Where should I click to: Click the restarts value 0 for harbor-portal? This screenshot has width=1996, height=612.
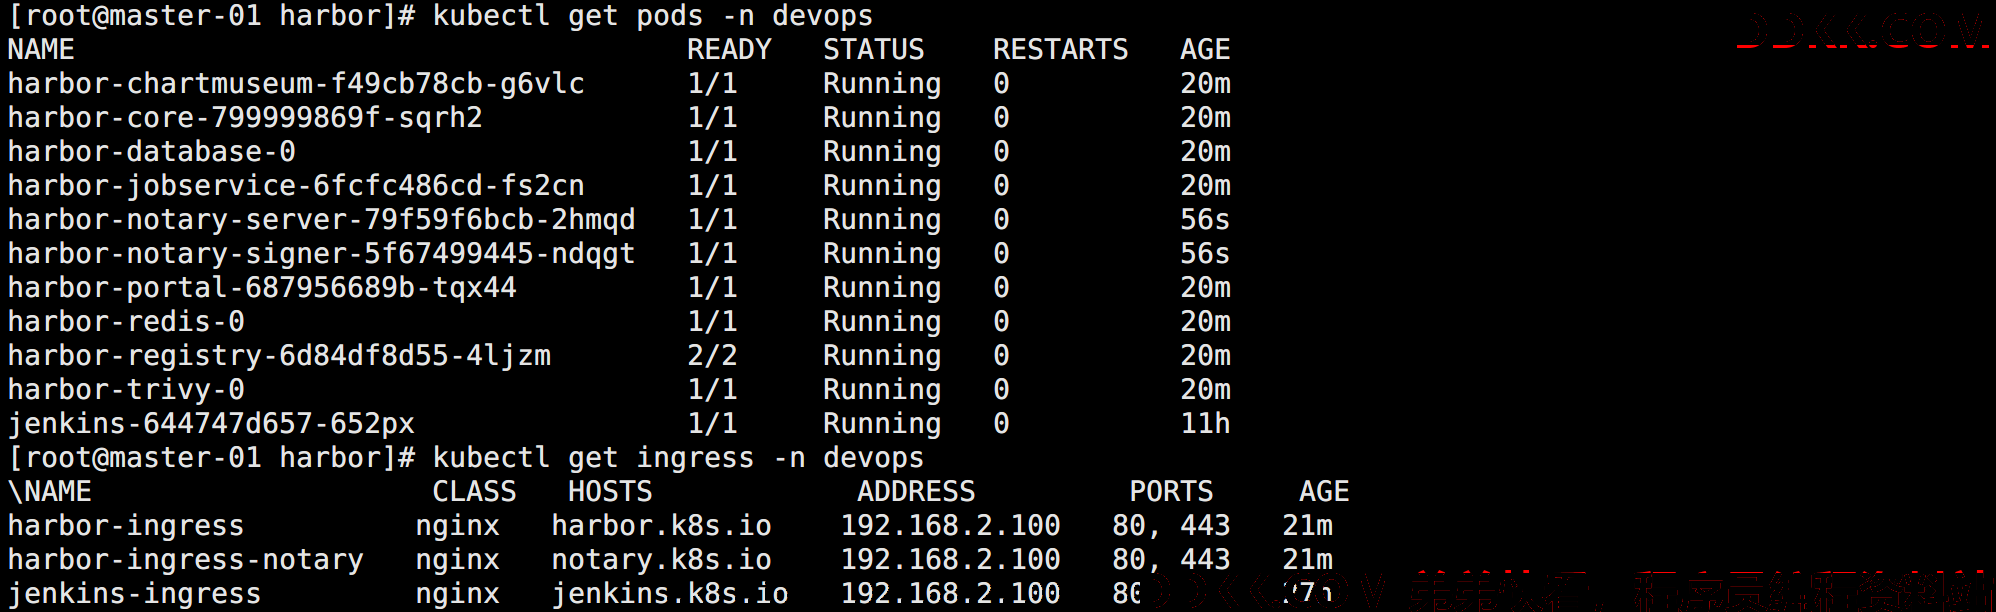click(x=1001, y=288)
